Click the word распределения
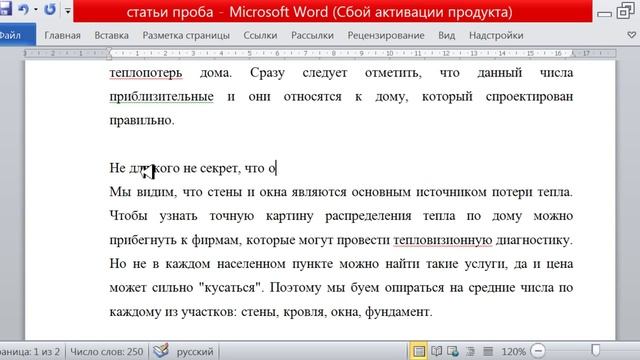Viewport: 640px width, 360px height. [368, 216]
